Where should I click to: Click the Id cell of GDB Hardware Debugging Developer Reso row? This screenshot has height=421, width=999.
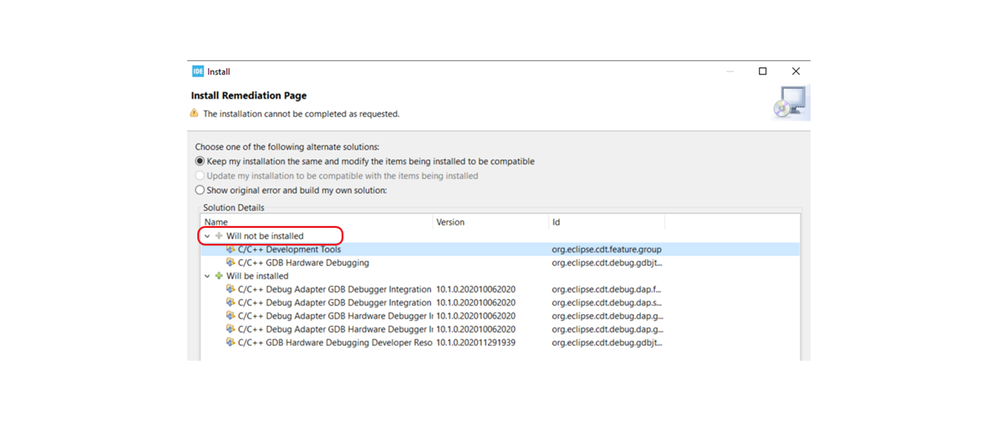(x=608, y=343)
